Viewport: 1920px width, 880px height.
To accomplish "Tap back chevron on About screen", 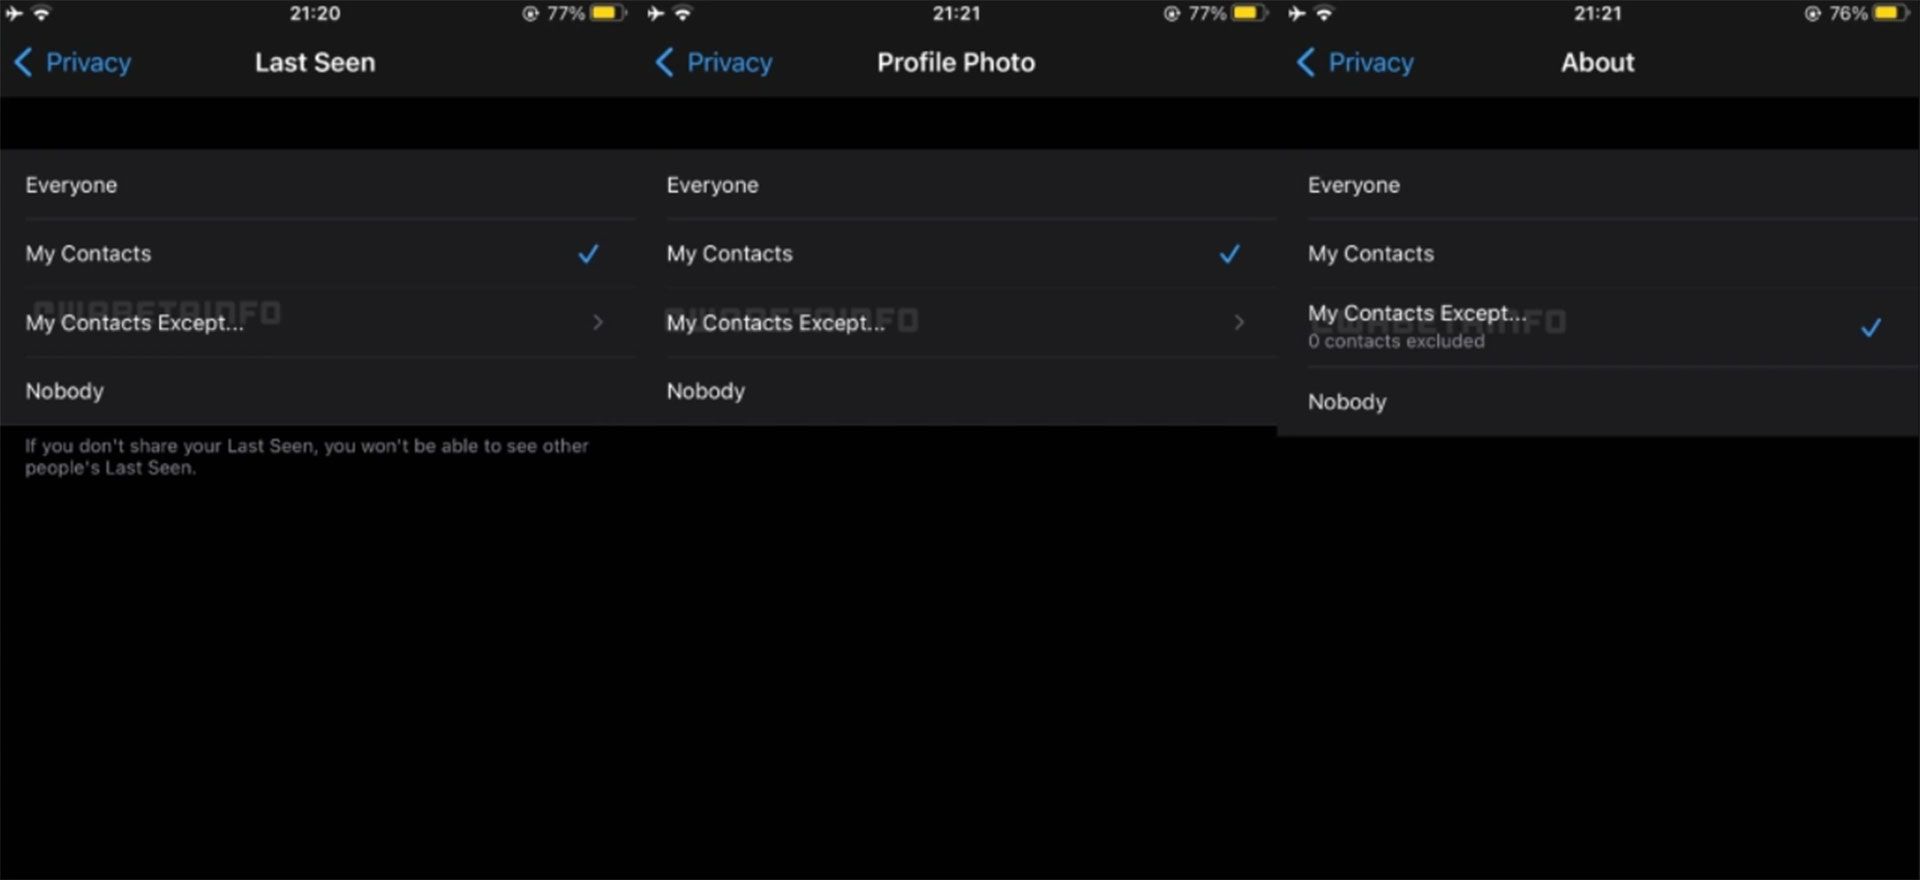I will coord(1306,62).
